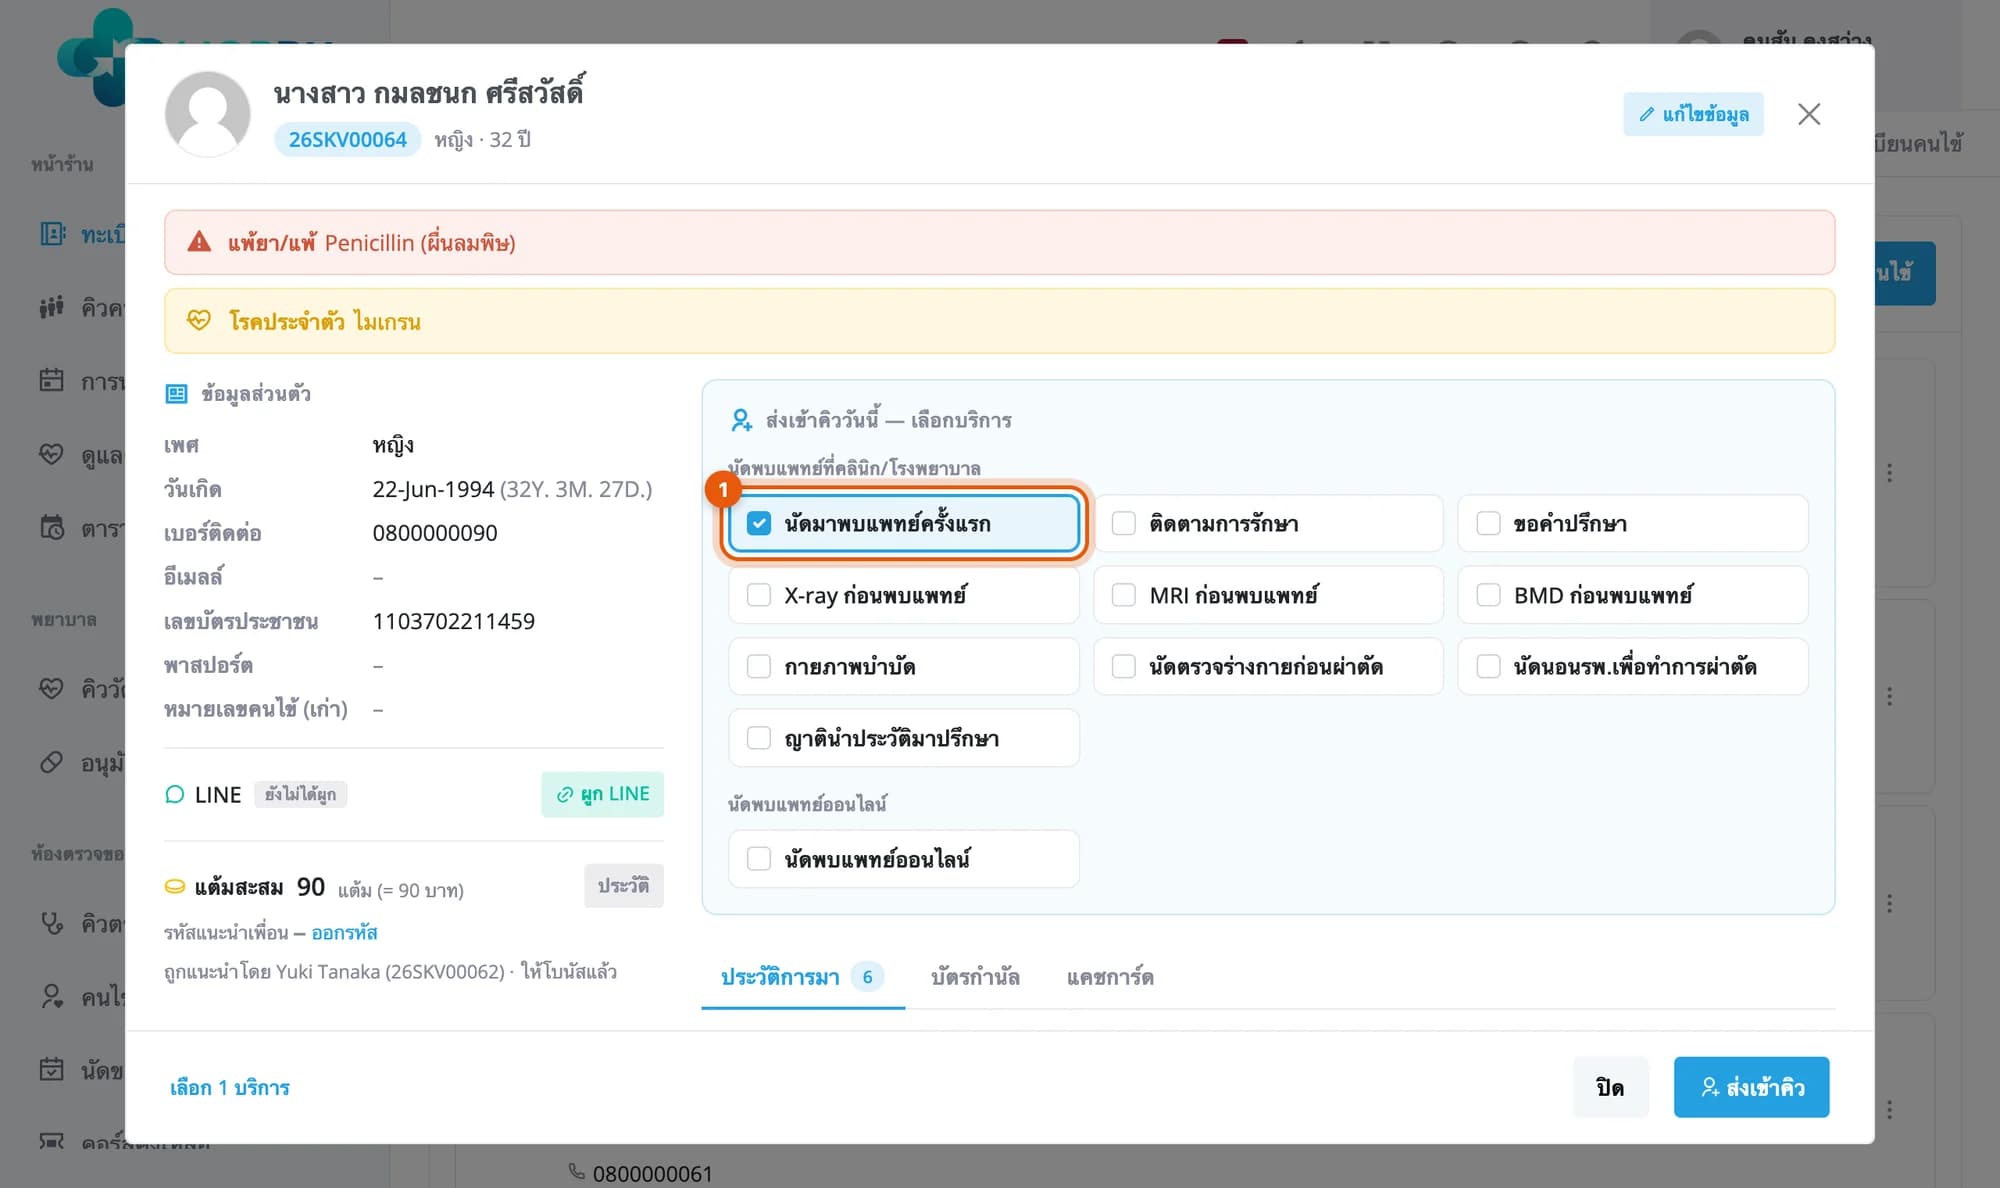The image size is (2000, 1188).
Task: Click allergy warning triangle icon
Action: [x=199, y=242]
